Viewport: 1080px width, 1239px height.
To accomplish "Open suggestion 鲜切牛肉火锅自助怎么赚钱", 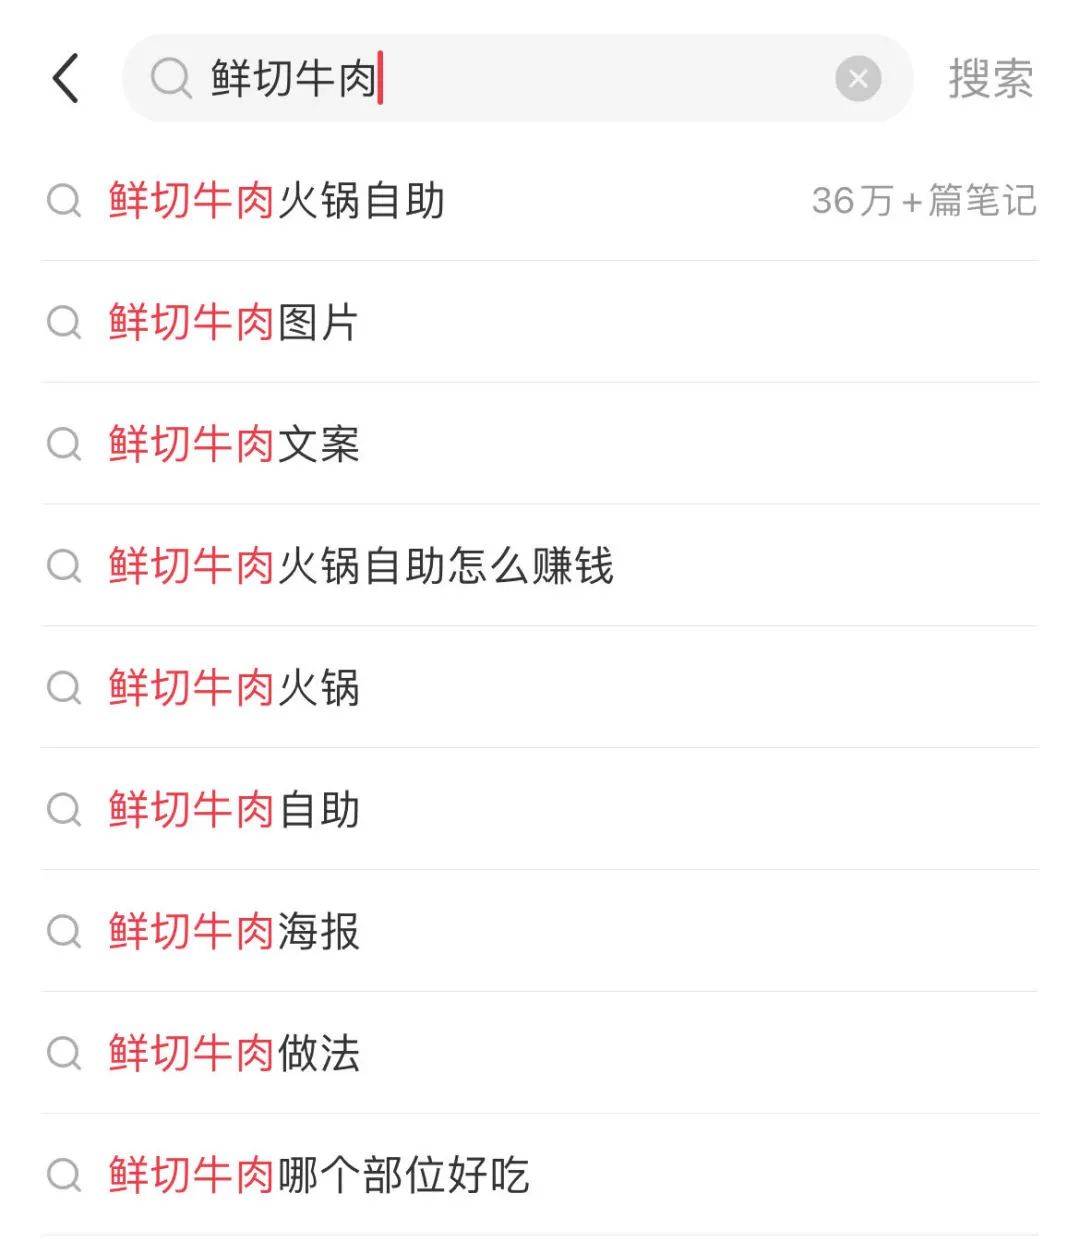I will [360, 566].
